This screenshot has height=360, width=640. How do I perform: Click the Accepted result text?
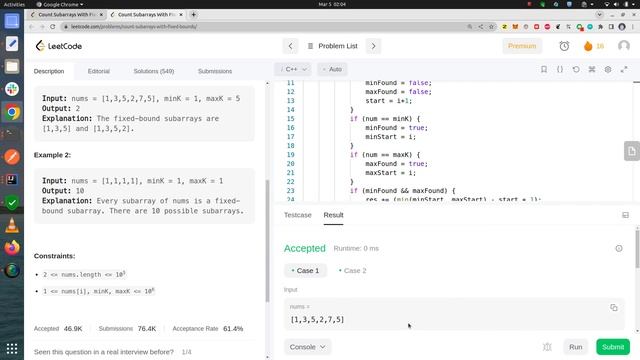[x=304, y=248]
